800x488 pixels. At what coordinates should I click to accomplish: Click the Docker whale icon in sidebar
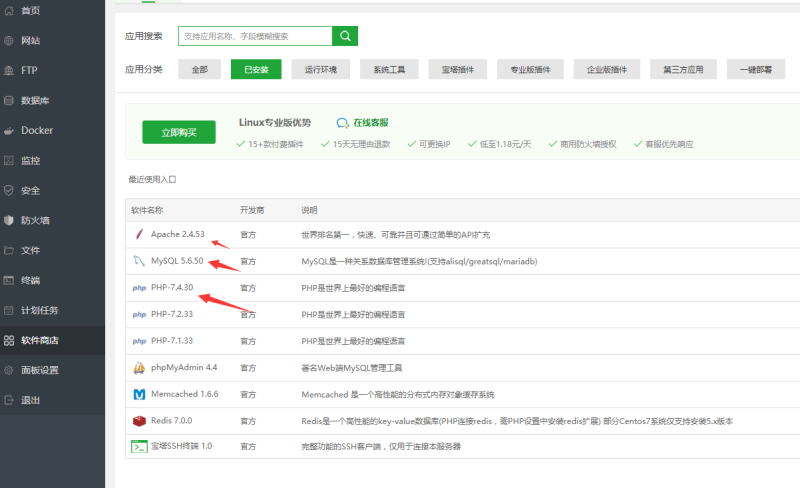[9, 131]
